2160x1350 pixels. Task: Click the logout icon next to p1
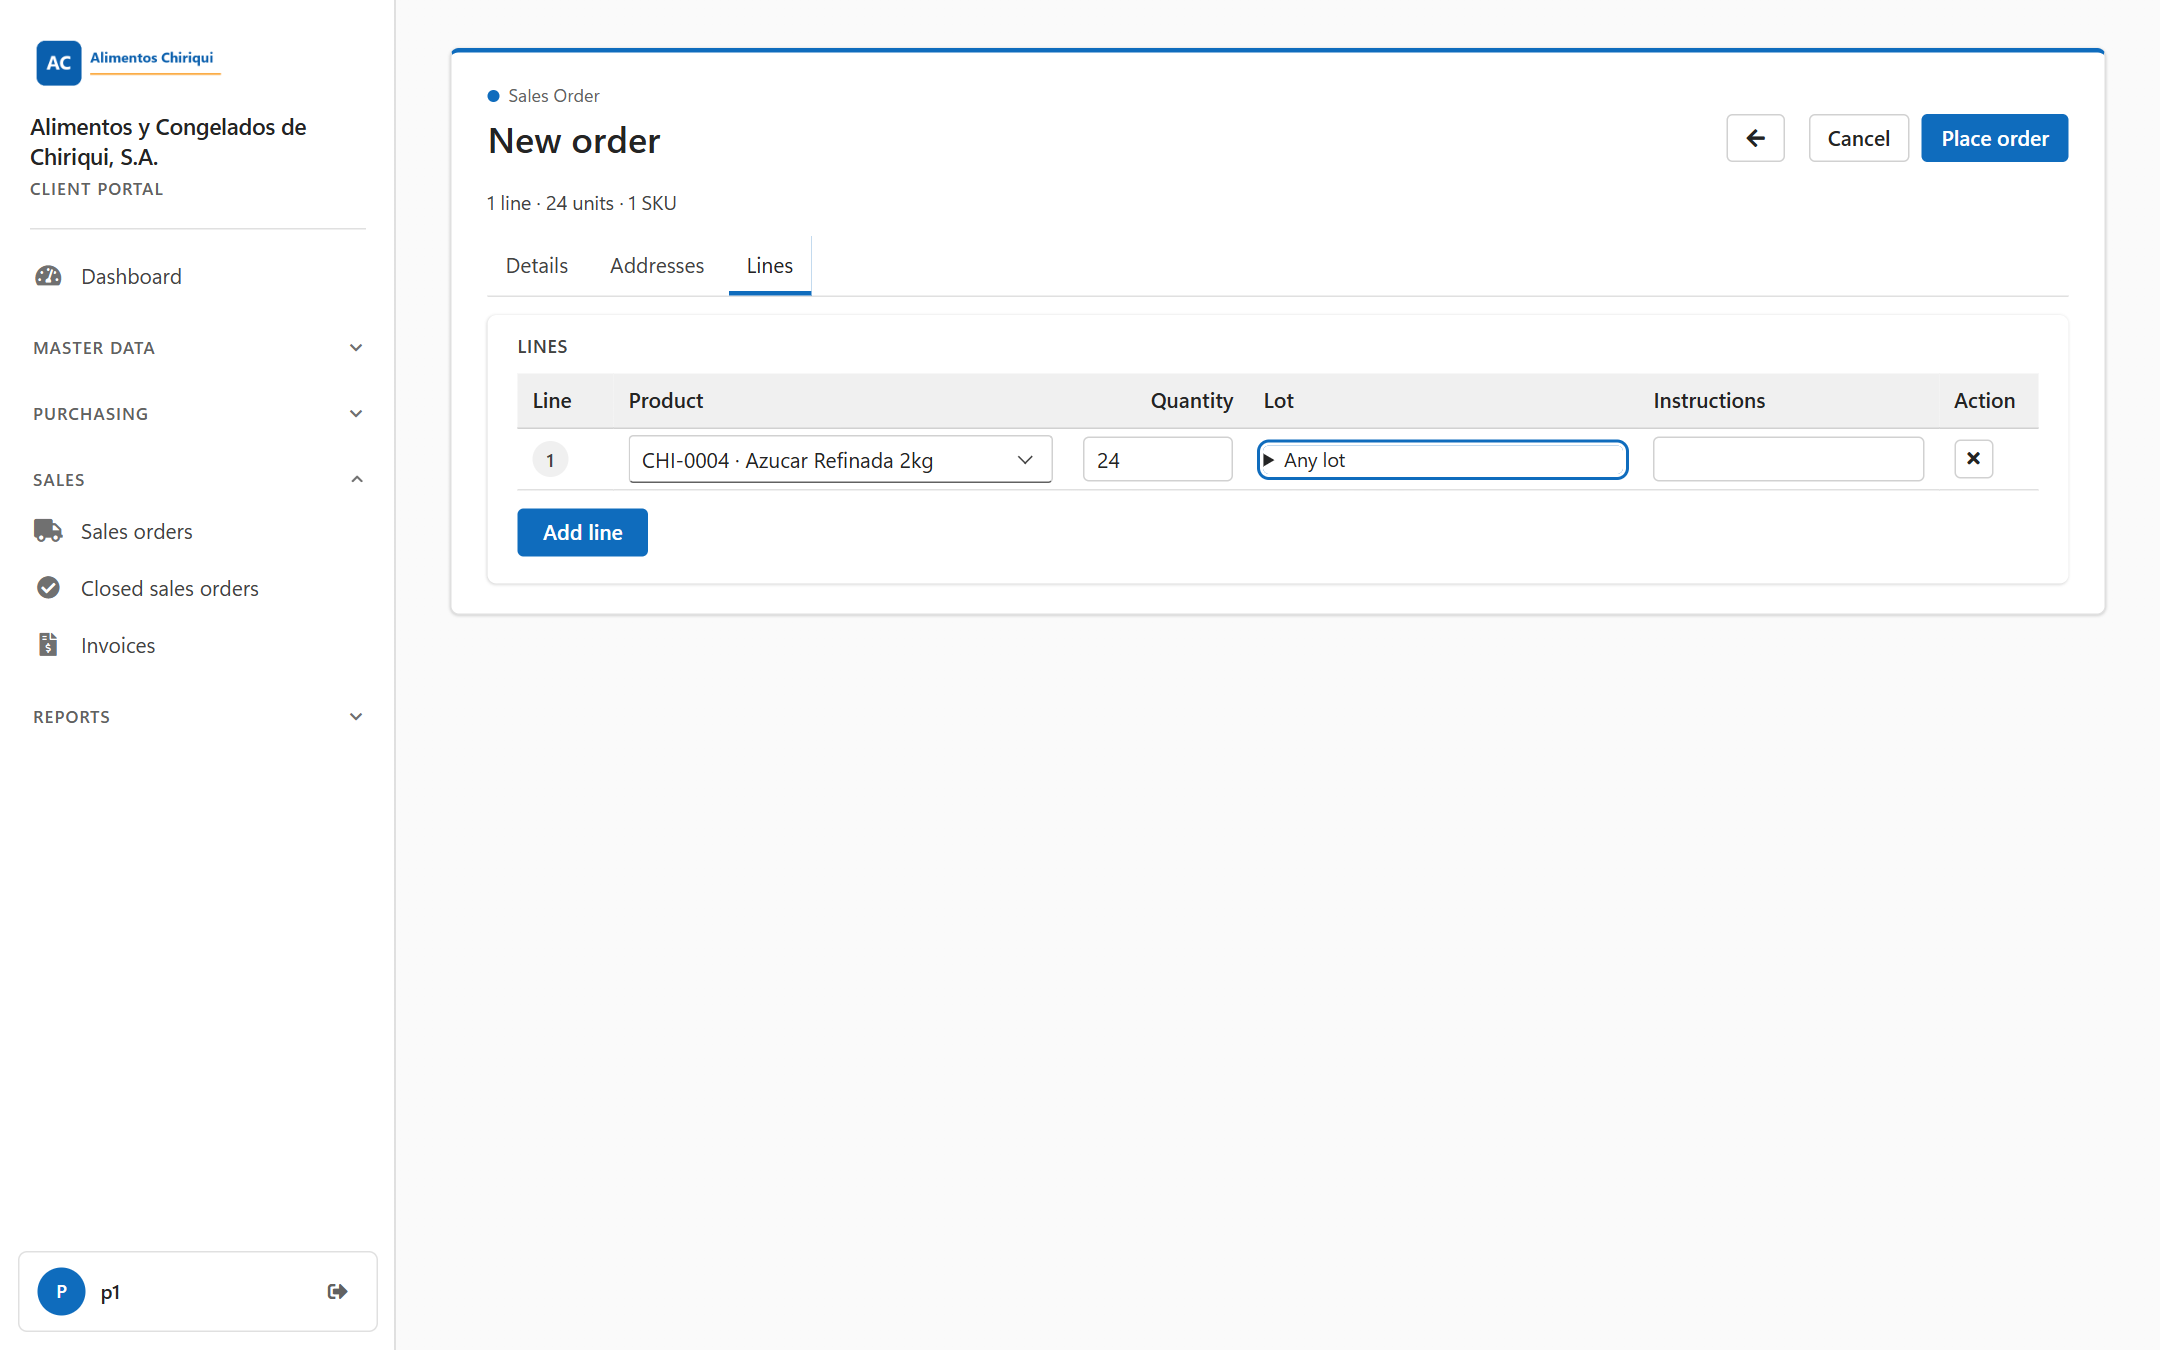point(338,1291)
